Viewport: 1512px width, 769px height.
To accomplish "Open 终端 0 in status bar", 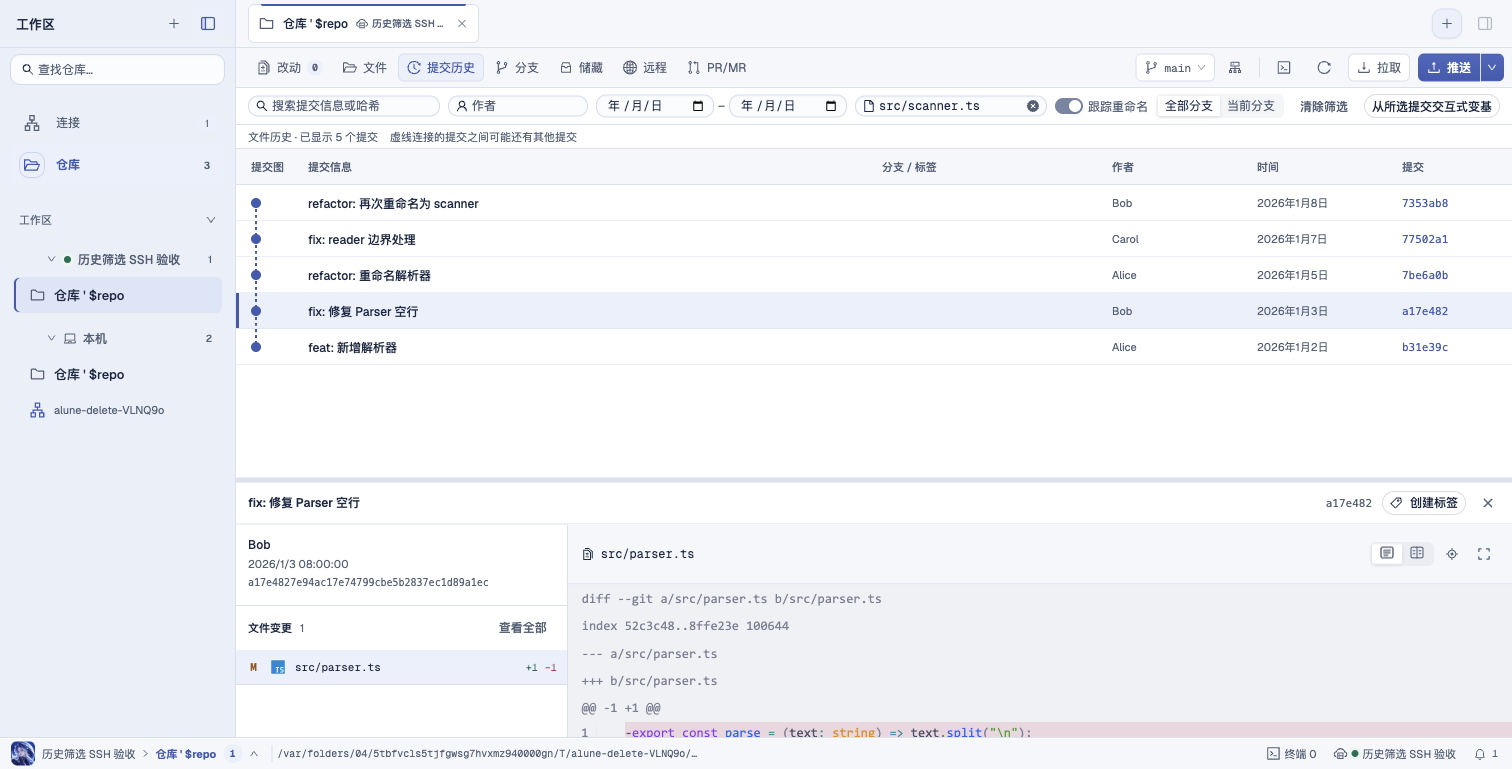I will point(1292,754).
